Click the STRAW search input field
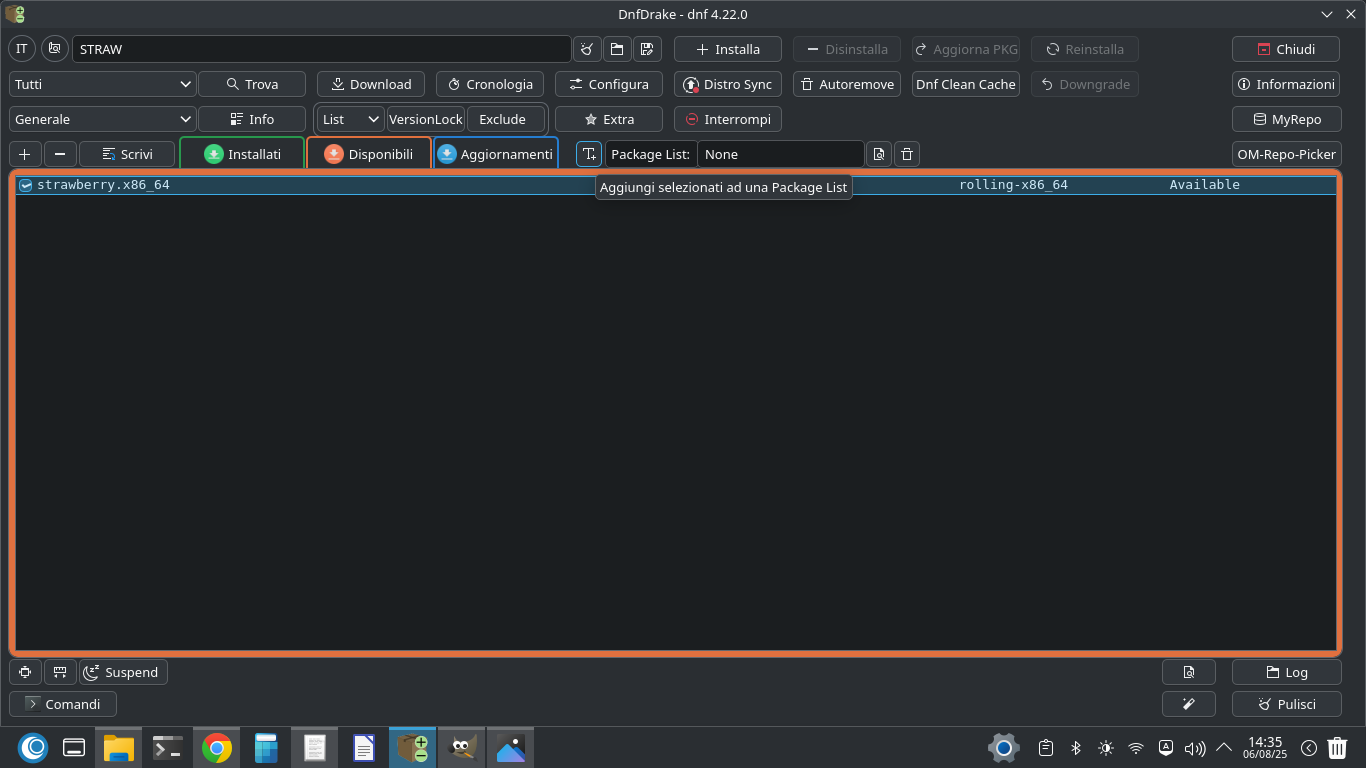The height and width of the screenshot is (768, 1366). (x=320, y=49)
